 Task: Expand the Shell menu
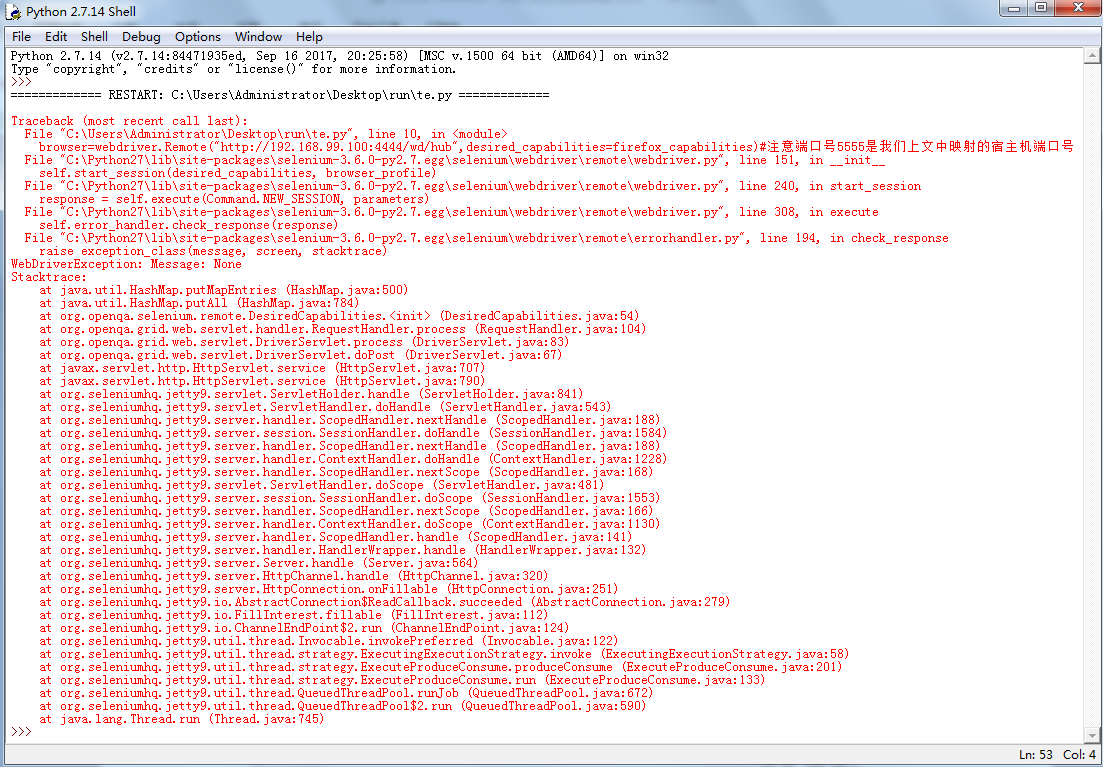[x=95, y=37]
